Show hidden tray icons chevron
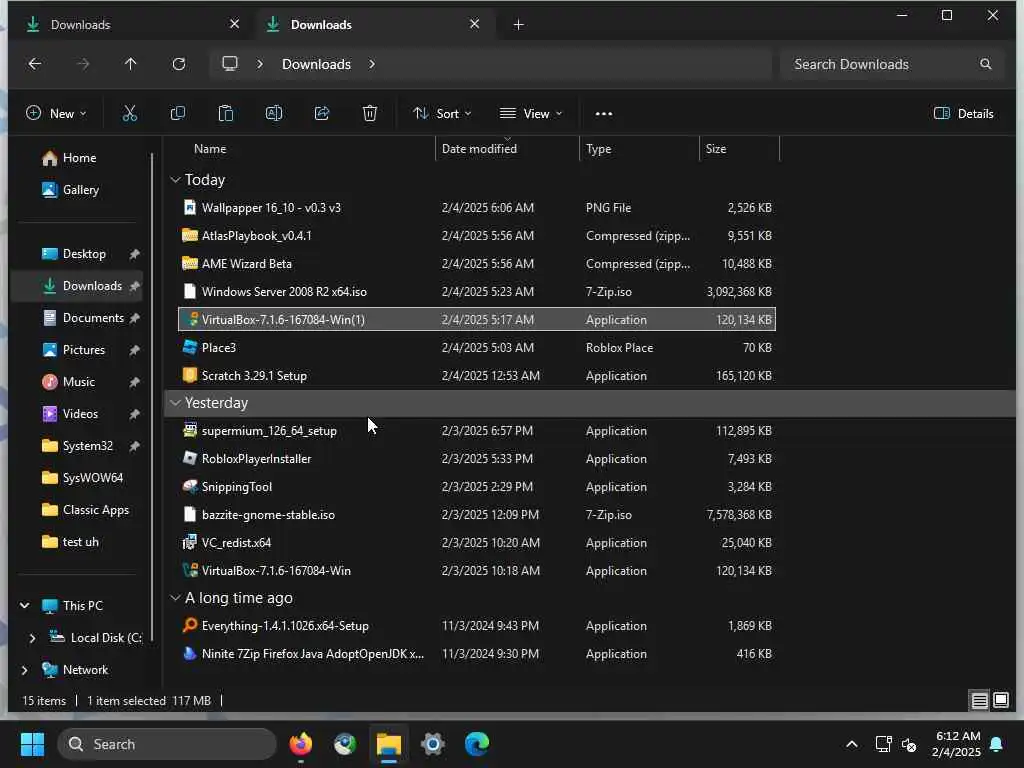 click(x=852, y=744)
